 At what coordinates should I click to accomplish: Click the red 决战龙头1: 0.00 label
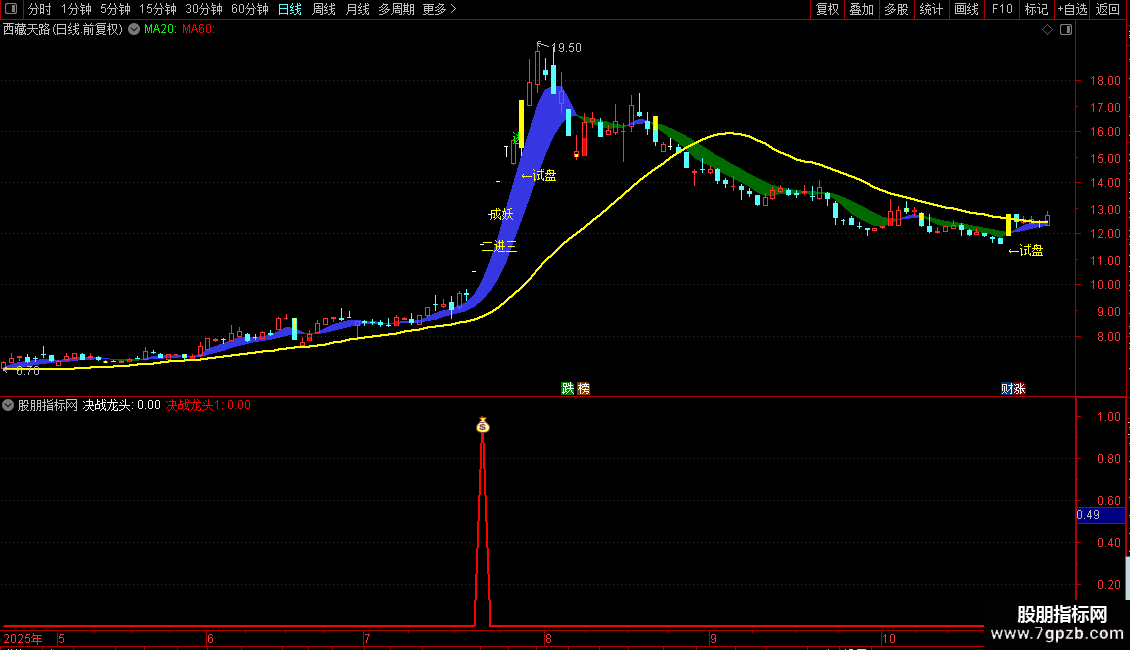208,405
